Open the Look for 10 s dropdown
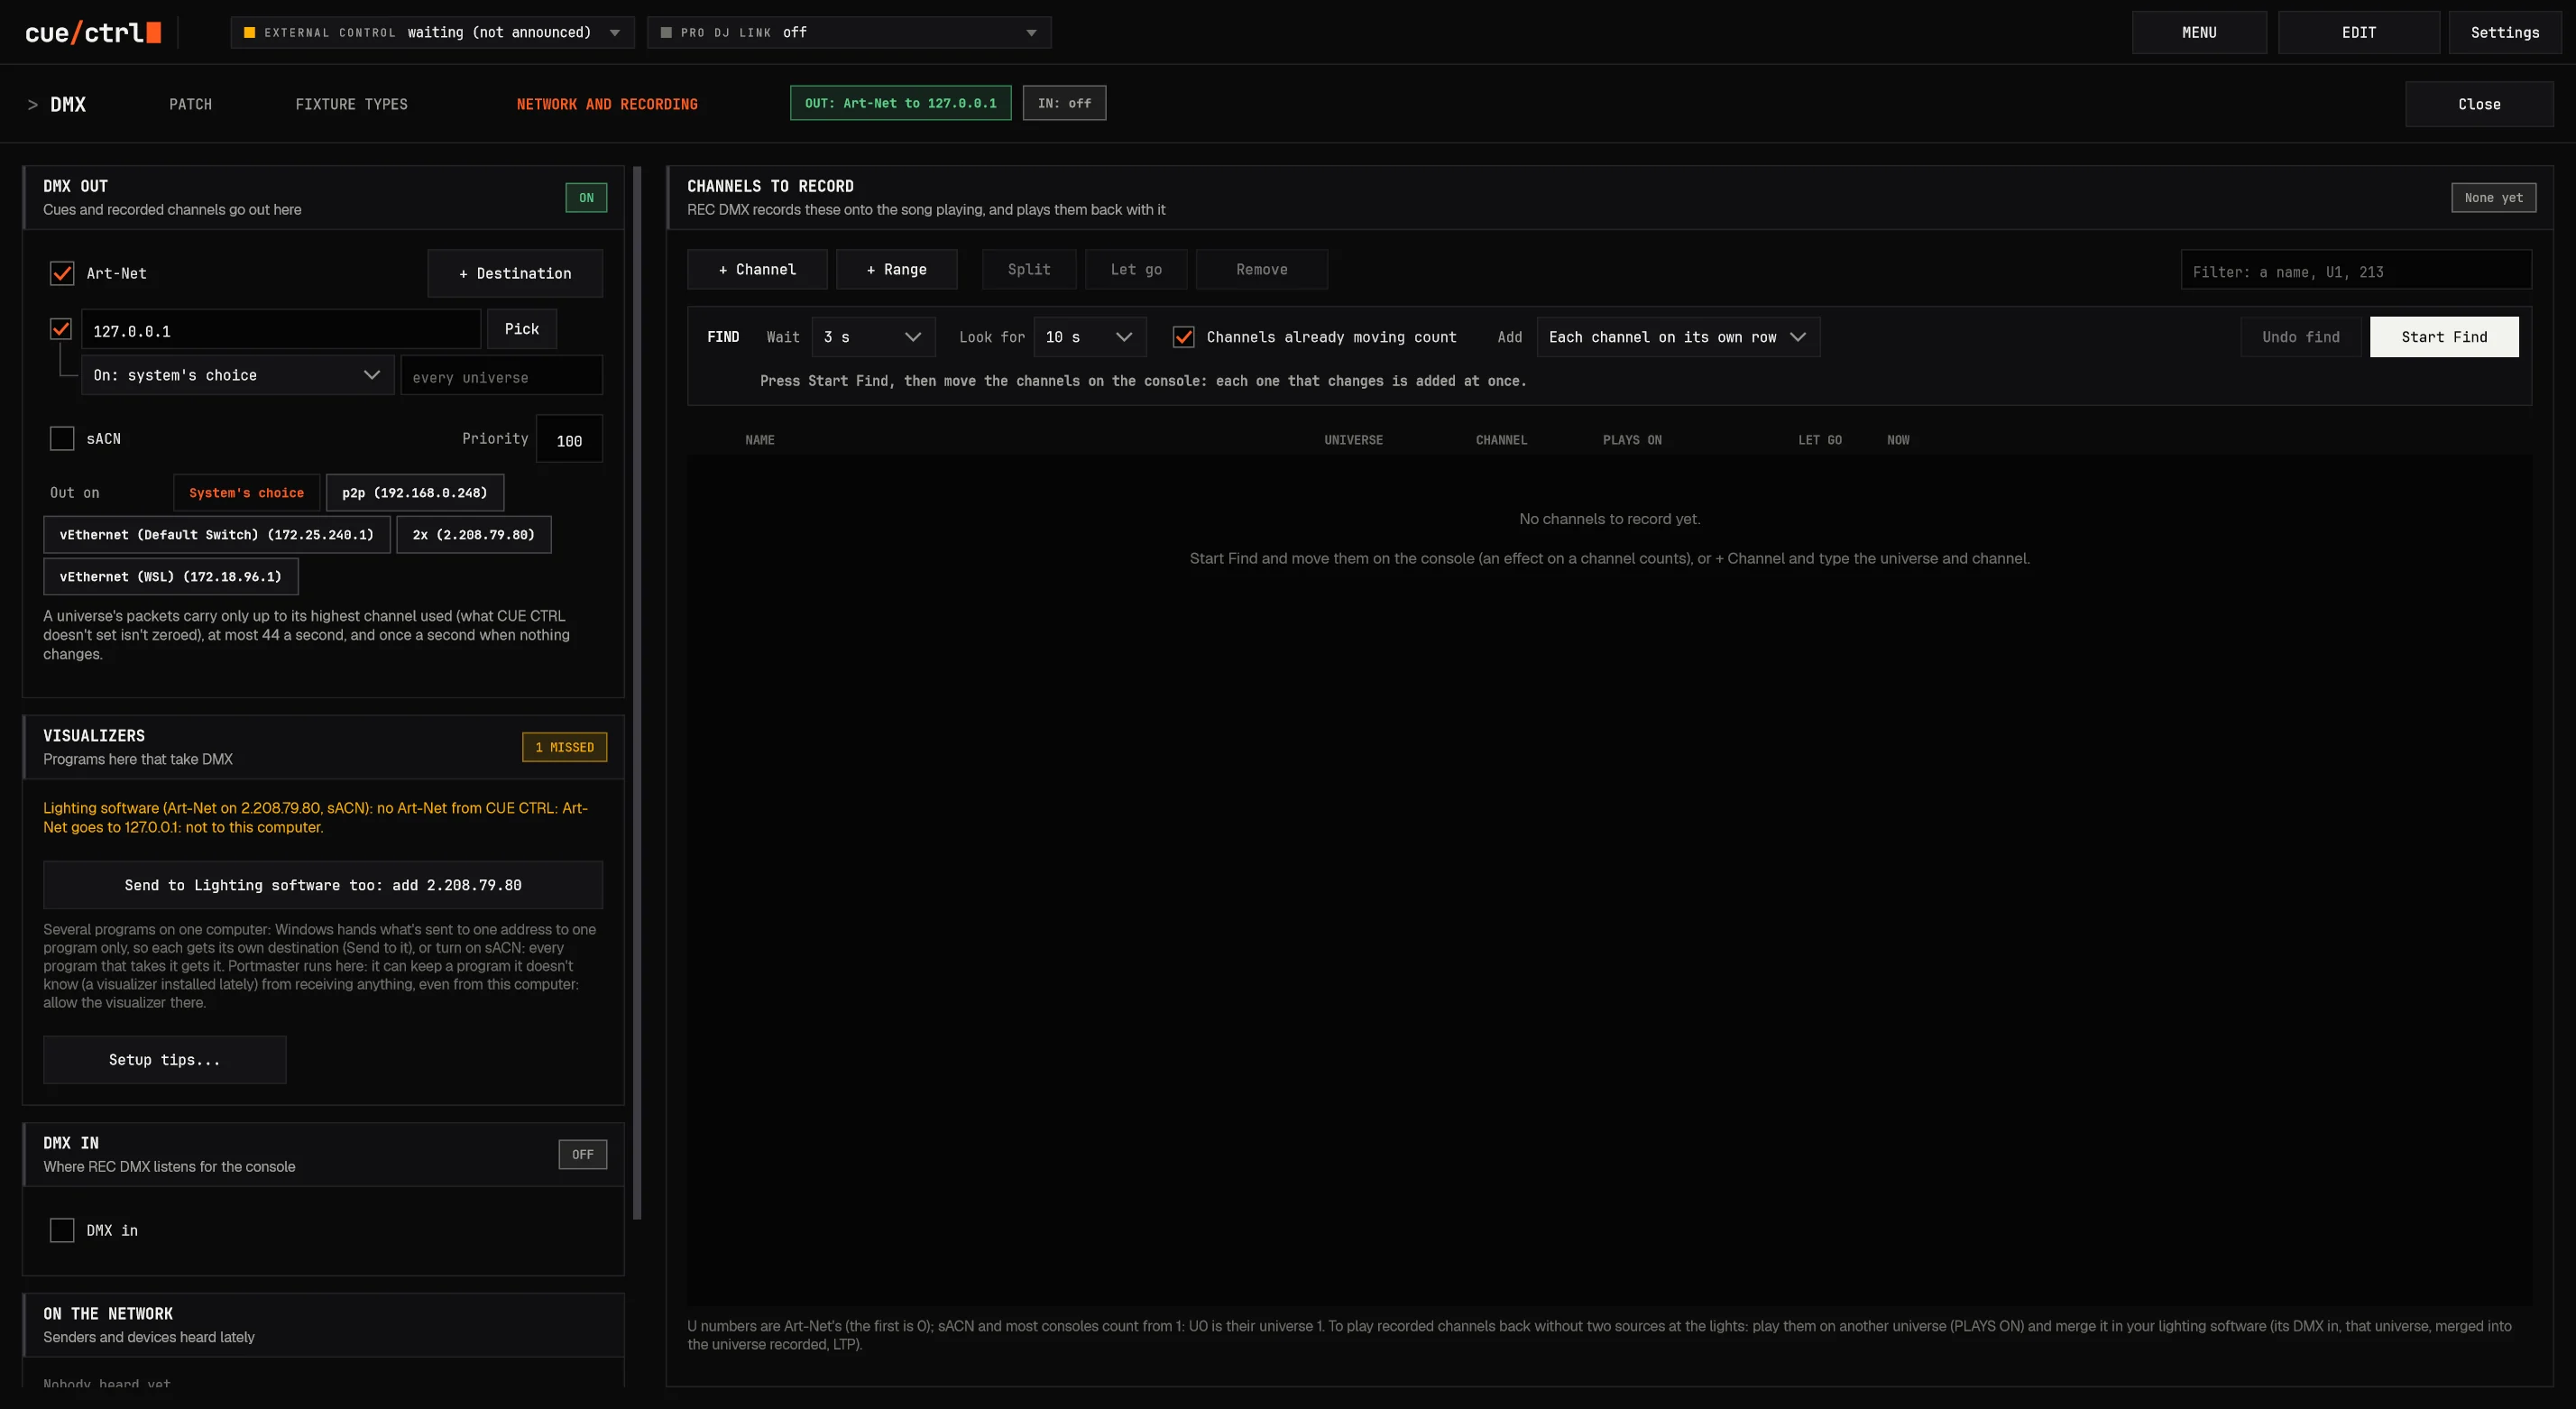Image resolution: width=2576 pixels, height=1409 pixels. tap(1089, 337)
